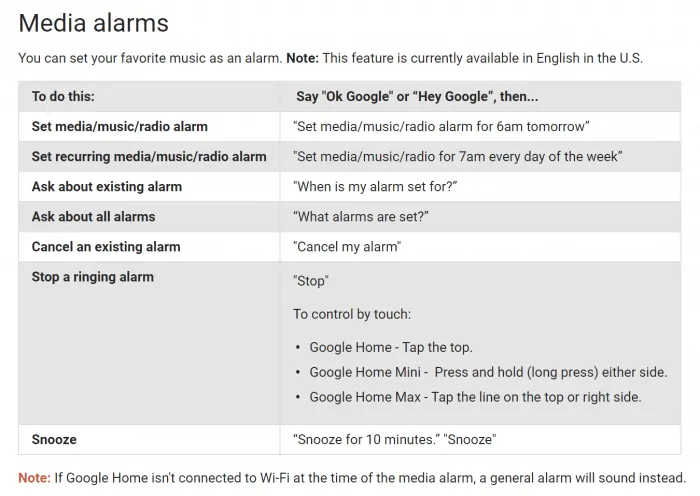
Task: Select the 'Stop a ringing alarm' label
Action: pyautogui.click(x=92, y=277)
